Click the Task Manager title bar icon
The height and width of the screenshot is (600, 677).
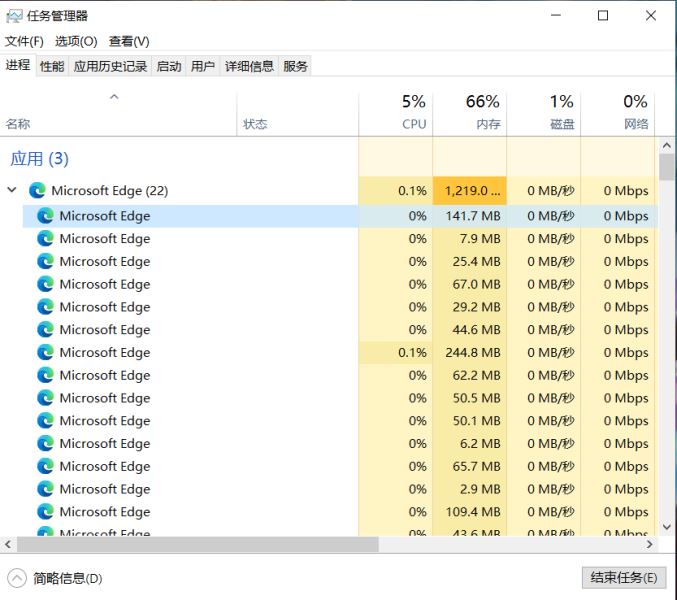pyautogui.click(x=14, y=16)
